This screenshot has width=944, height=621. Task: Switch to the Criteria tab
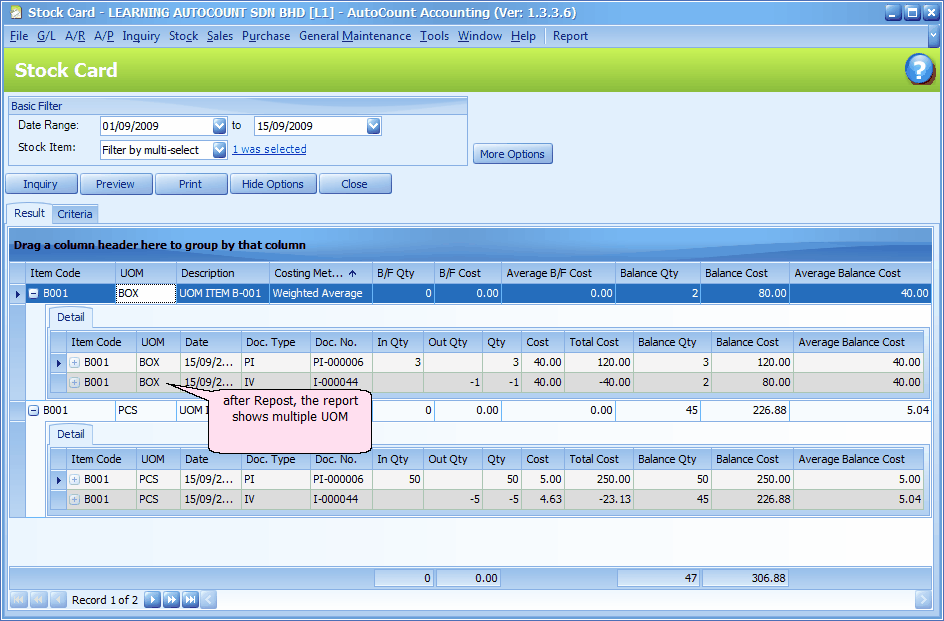click(75, 214)
